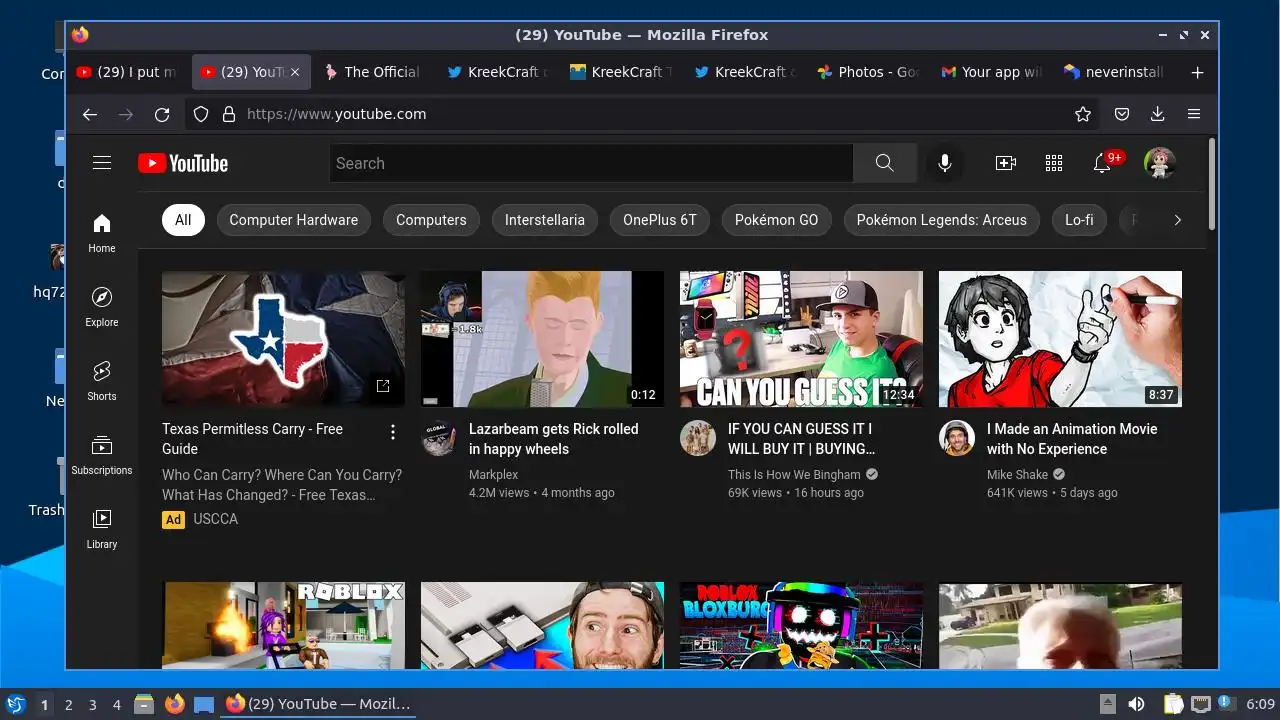
Task: Switch to the "(29) I put m" tab
Action: [x=126, y=72]
